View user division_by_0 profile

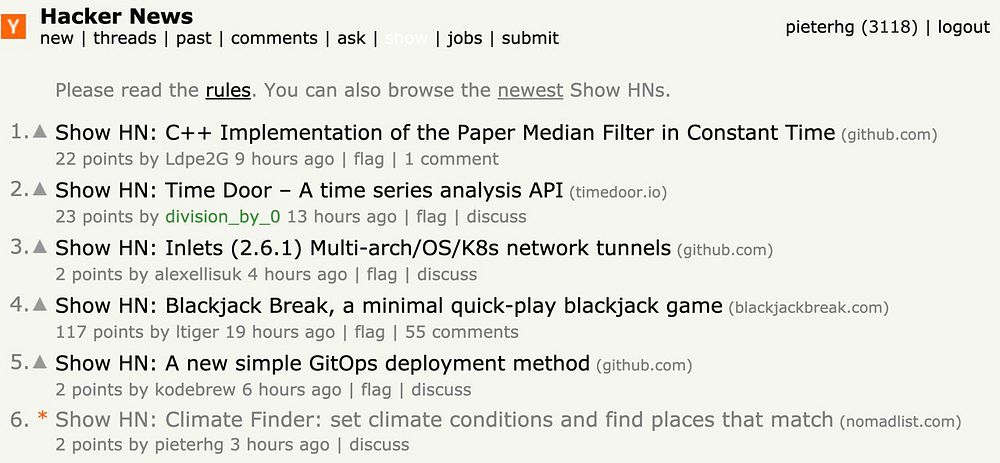(223, 216)
